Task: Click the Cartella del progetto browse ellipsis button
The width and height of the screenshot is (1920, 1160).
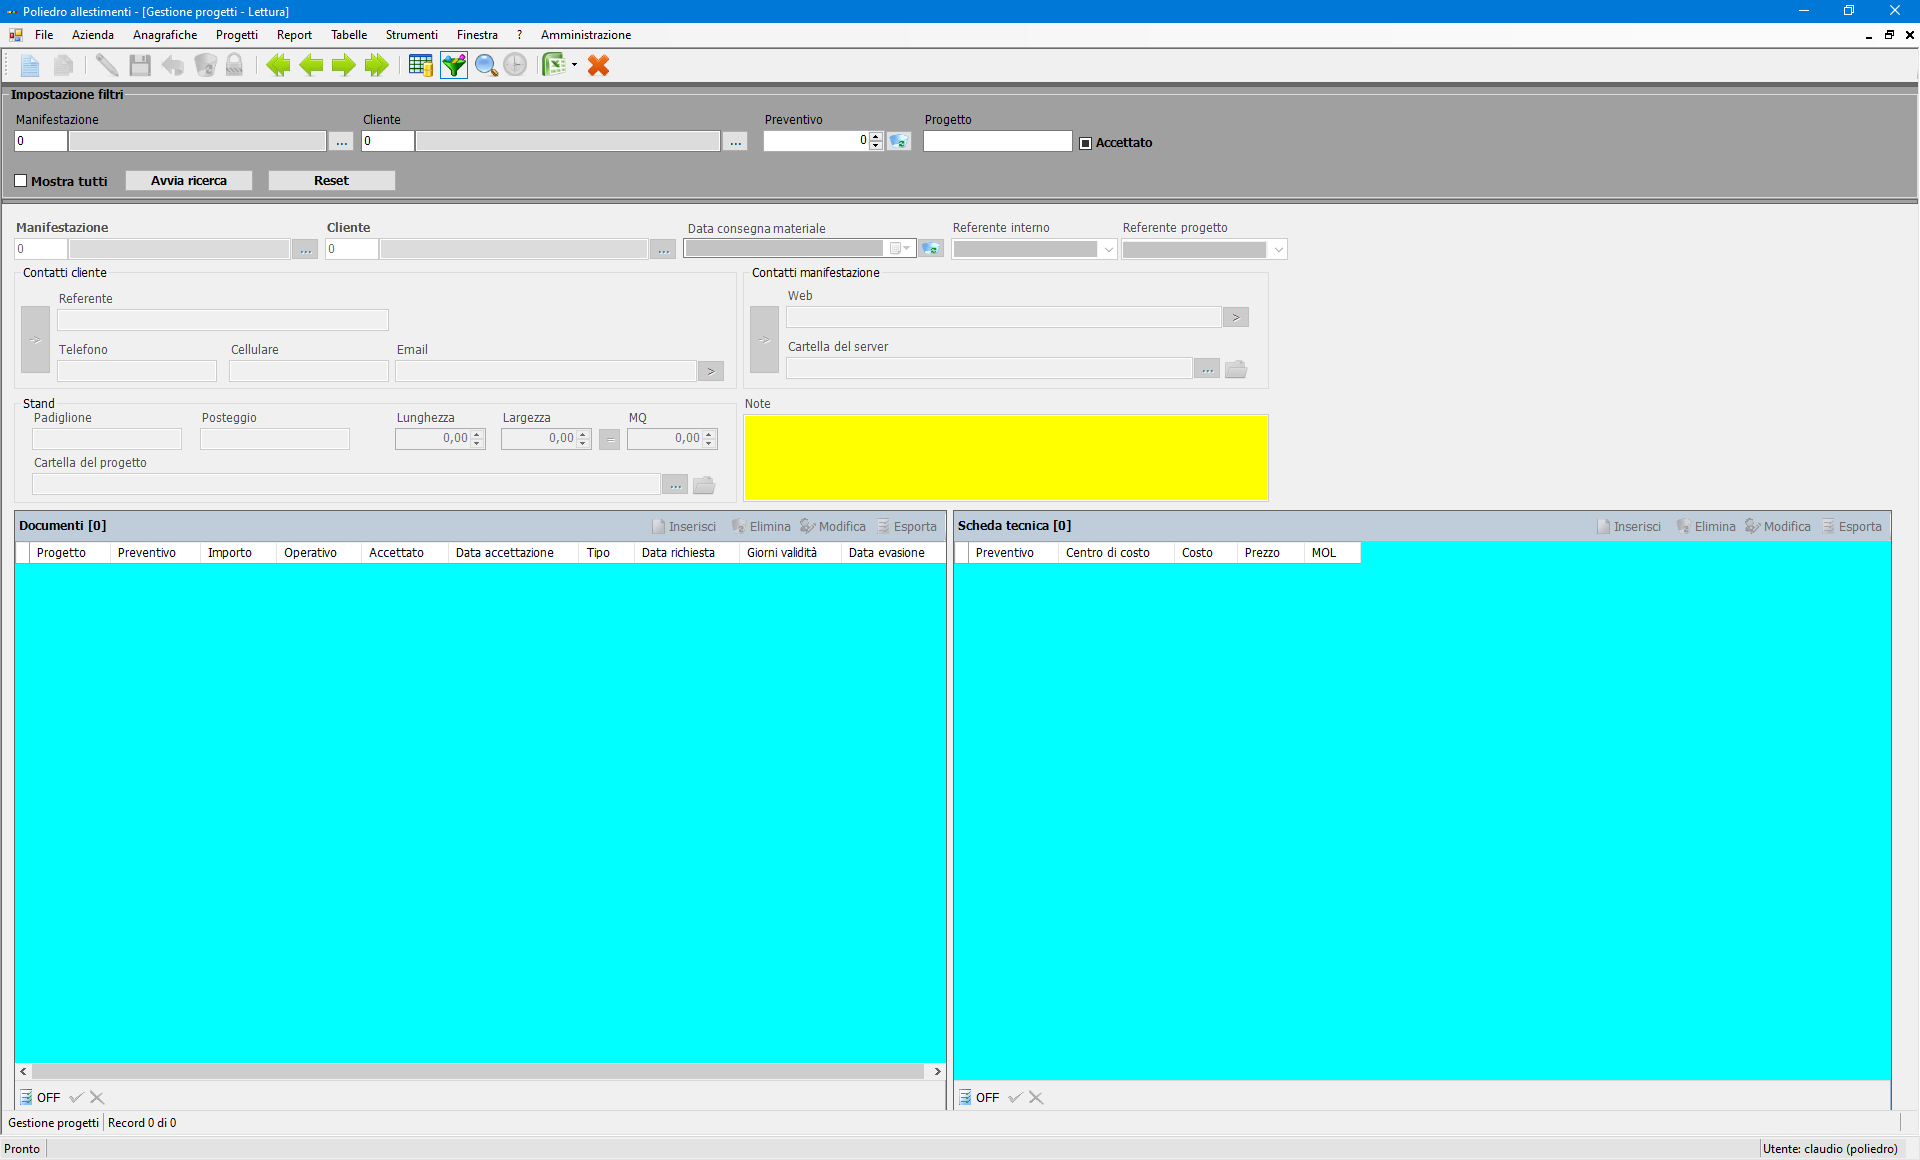Action: click(675, 485)
